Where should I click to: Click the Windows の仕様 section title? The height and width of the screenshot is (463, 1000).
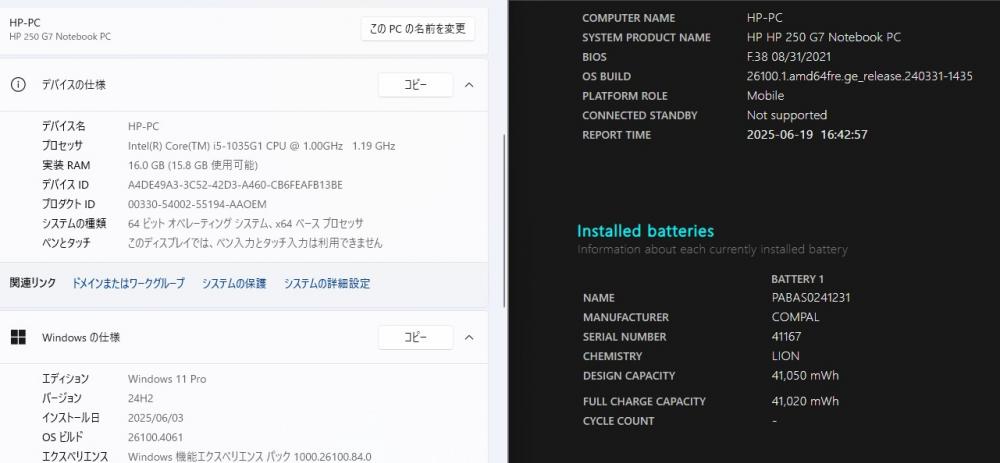tap(81, 337)
